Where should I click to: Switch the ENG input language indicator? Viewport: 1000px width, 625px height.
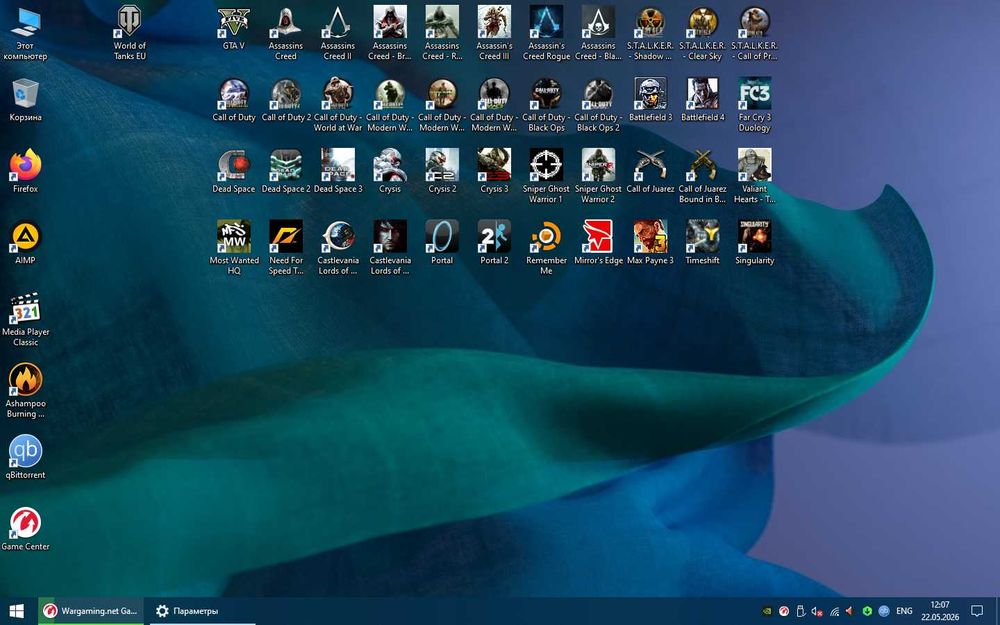(904, 611)
